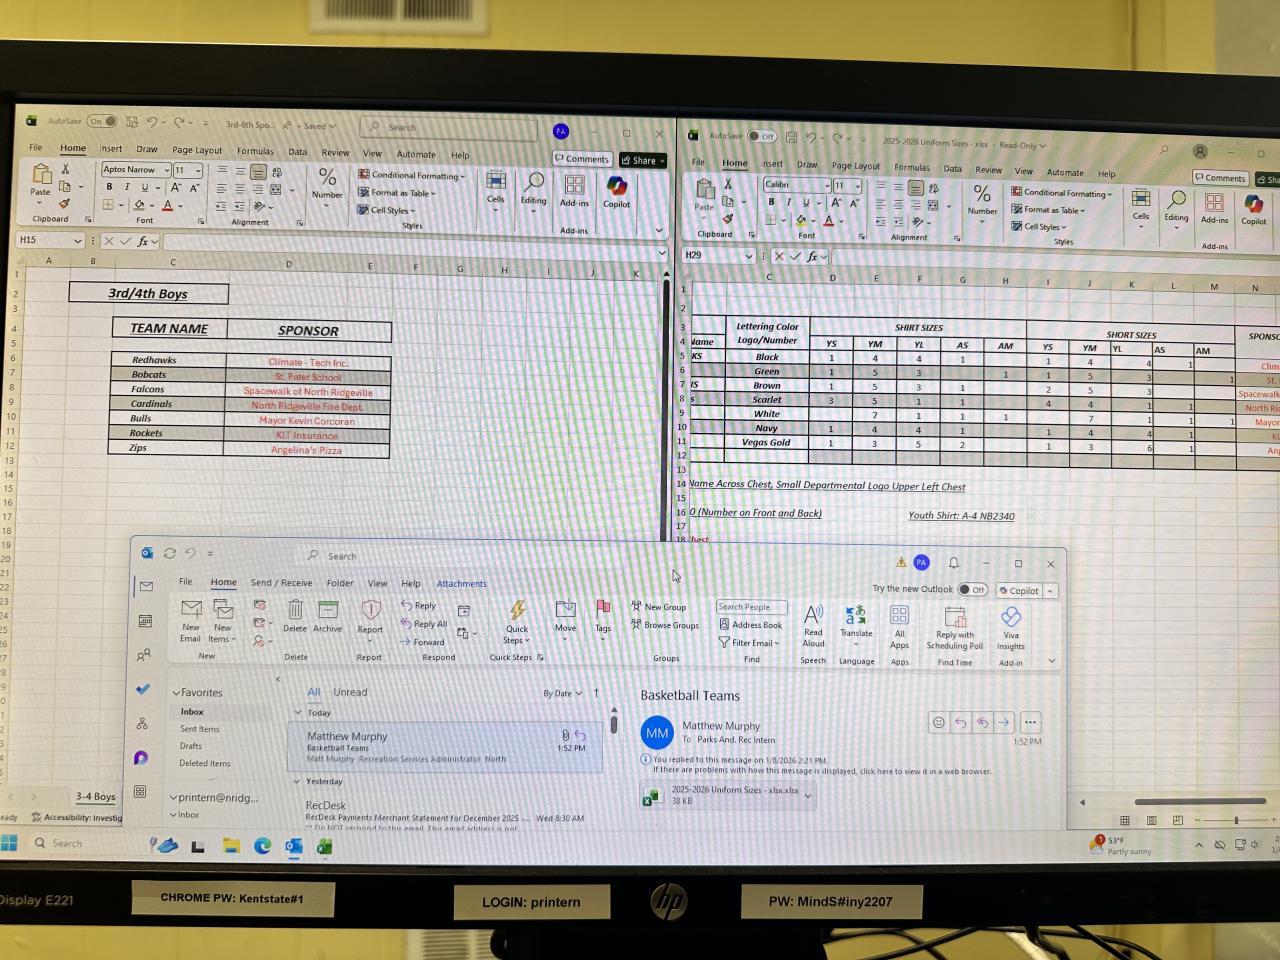Click Insert Function fx in the Uniform Sizes workbook

pos(812,256)
